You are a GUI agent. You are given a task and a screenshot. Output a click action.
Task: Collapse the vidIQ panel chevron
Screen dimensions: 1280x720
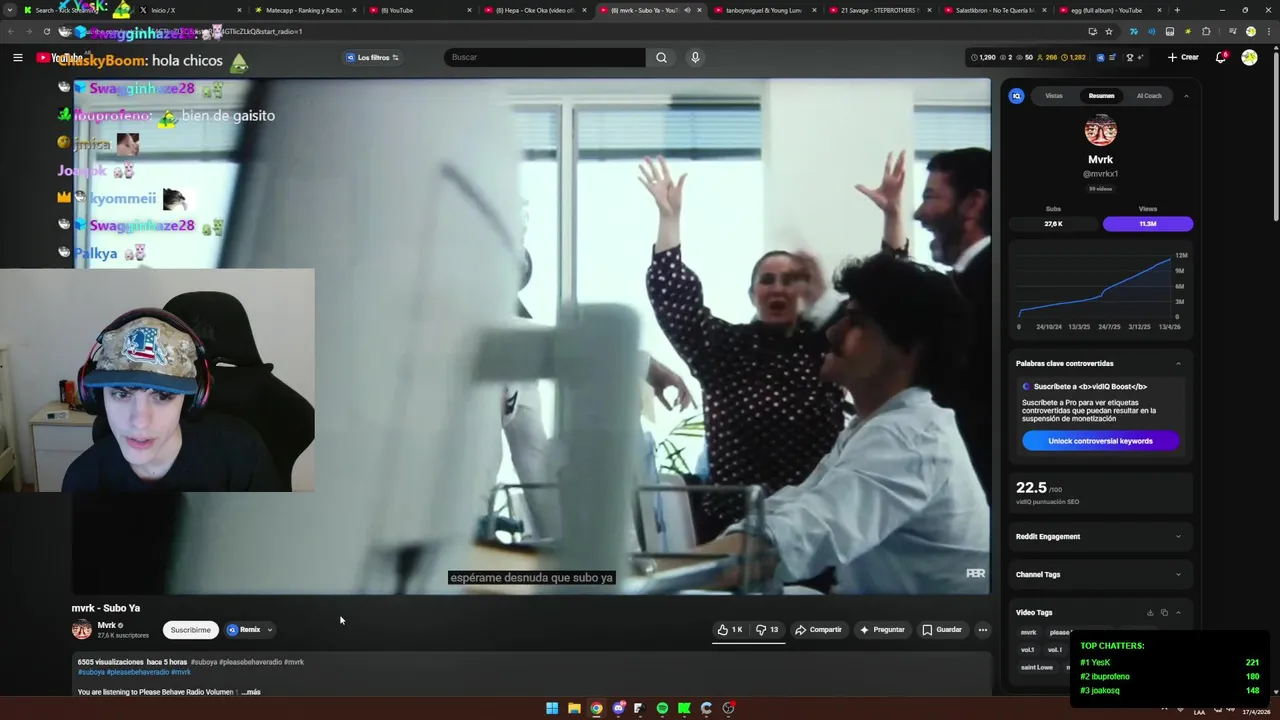coord(1186,96)
